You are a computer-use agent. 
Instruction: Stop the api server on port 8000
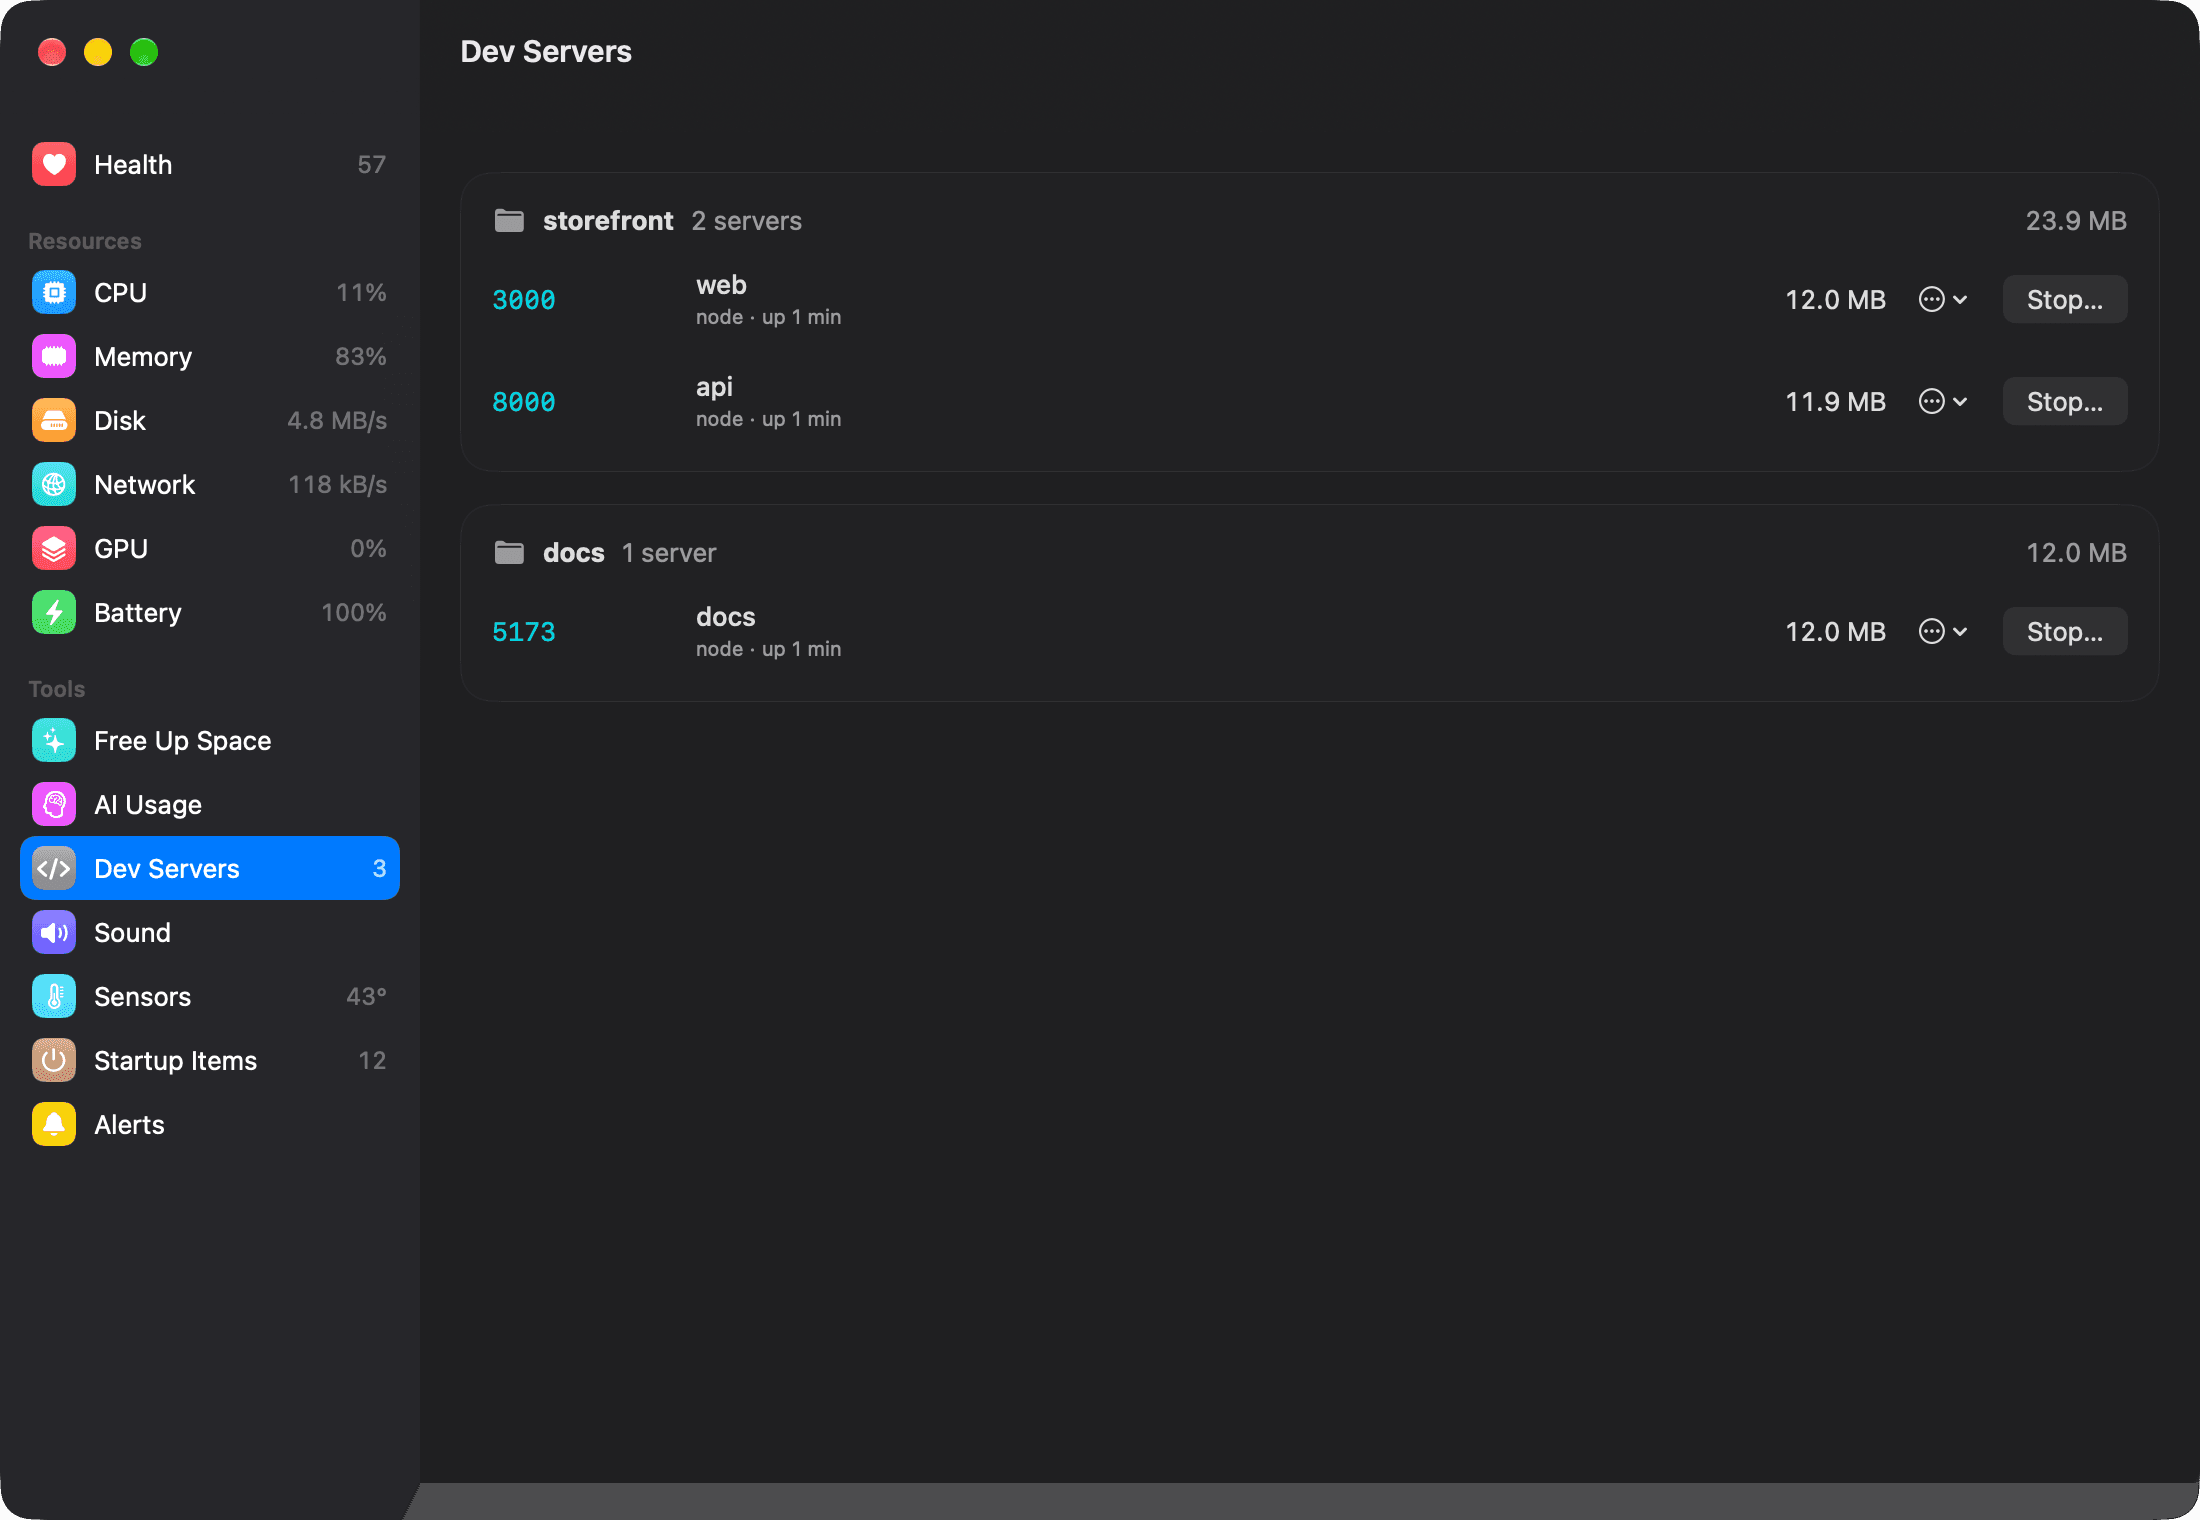[x=2064, y=401]
